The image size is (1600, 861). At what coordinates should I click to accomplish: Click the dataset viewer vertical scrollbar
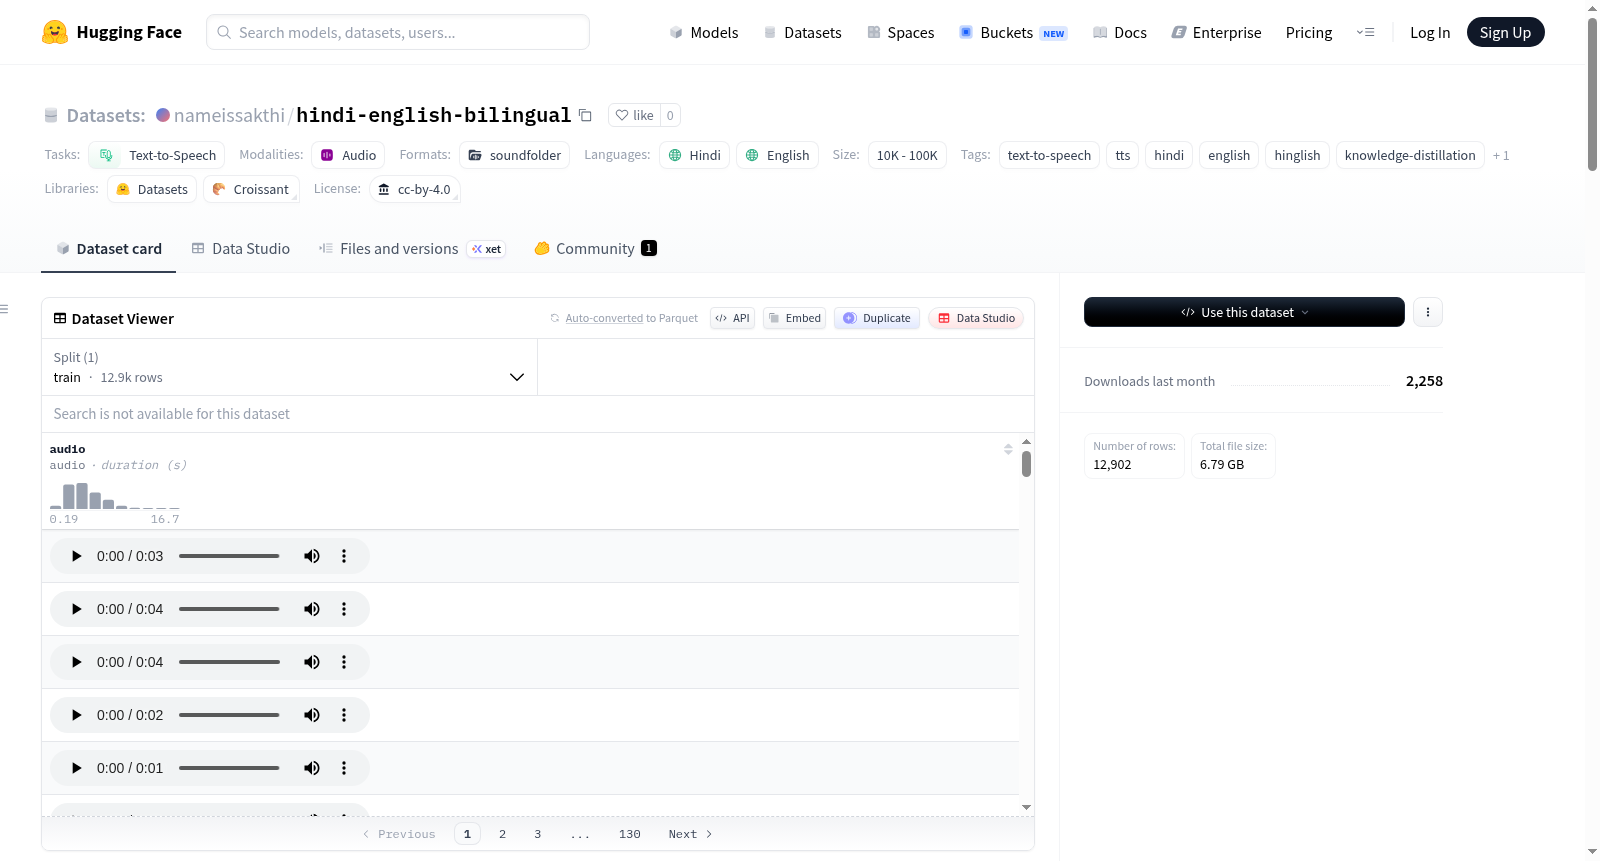click(x=1026, y=464)
